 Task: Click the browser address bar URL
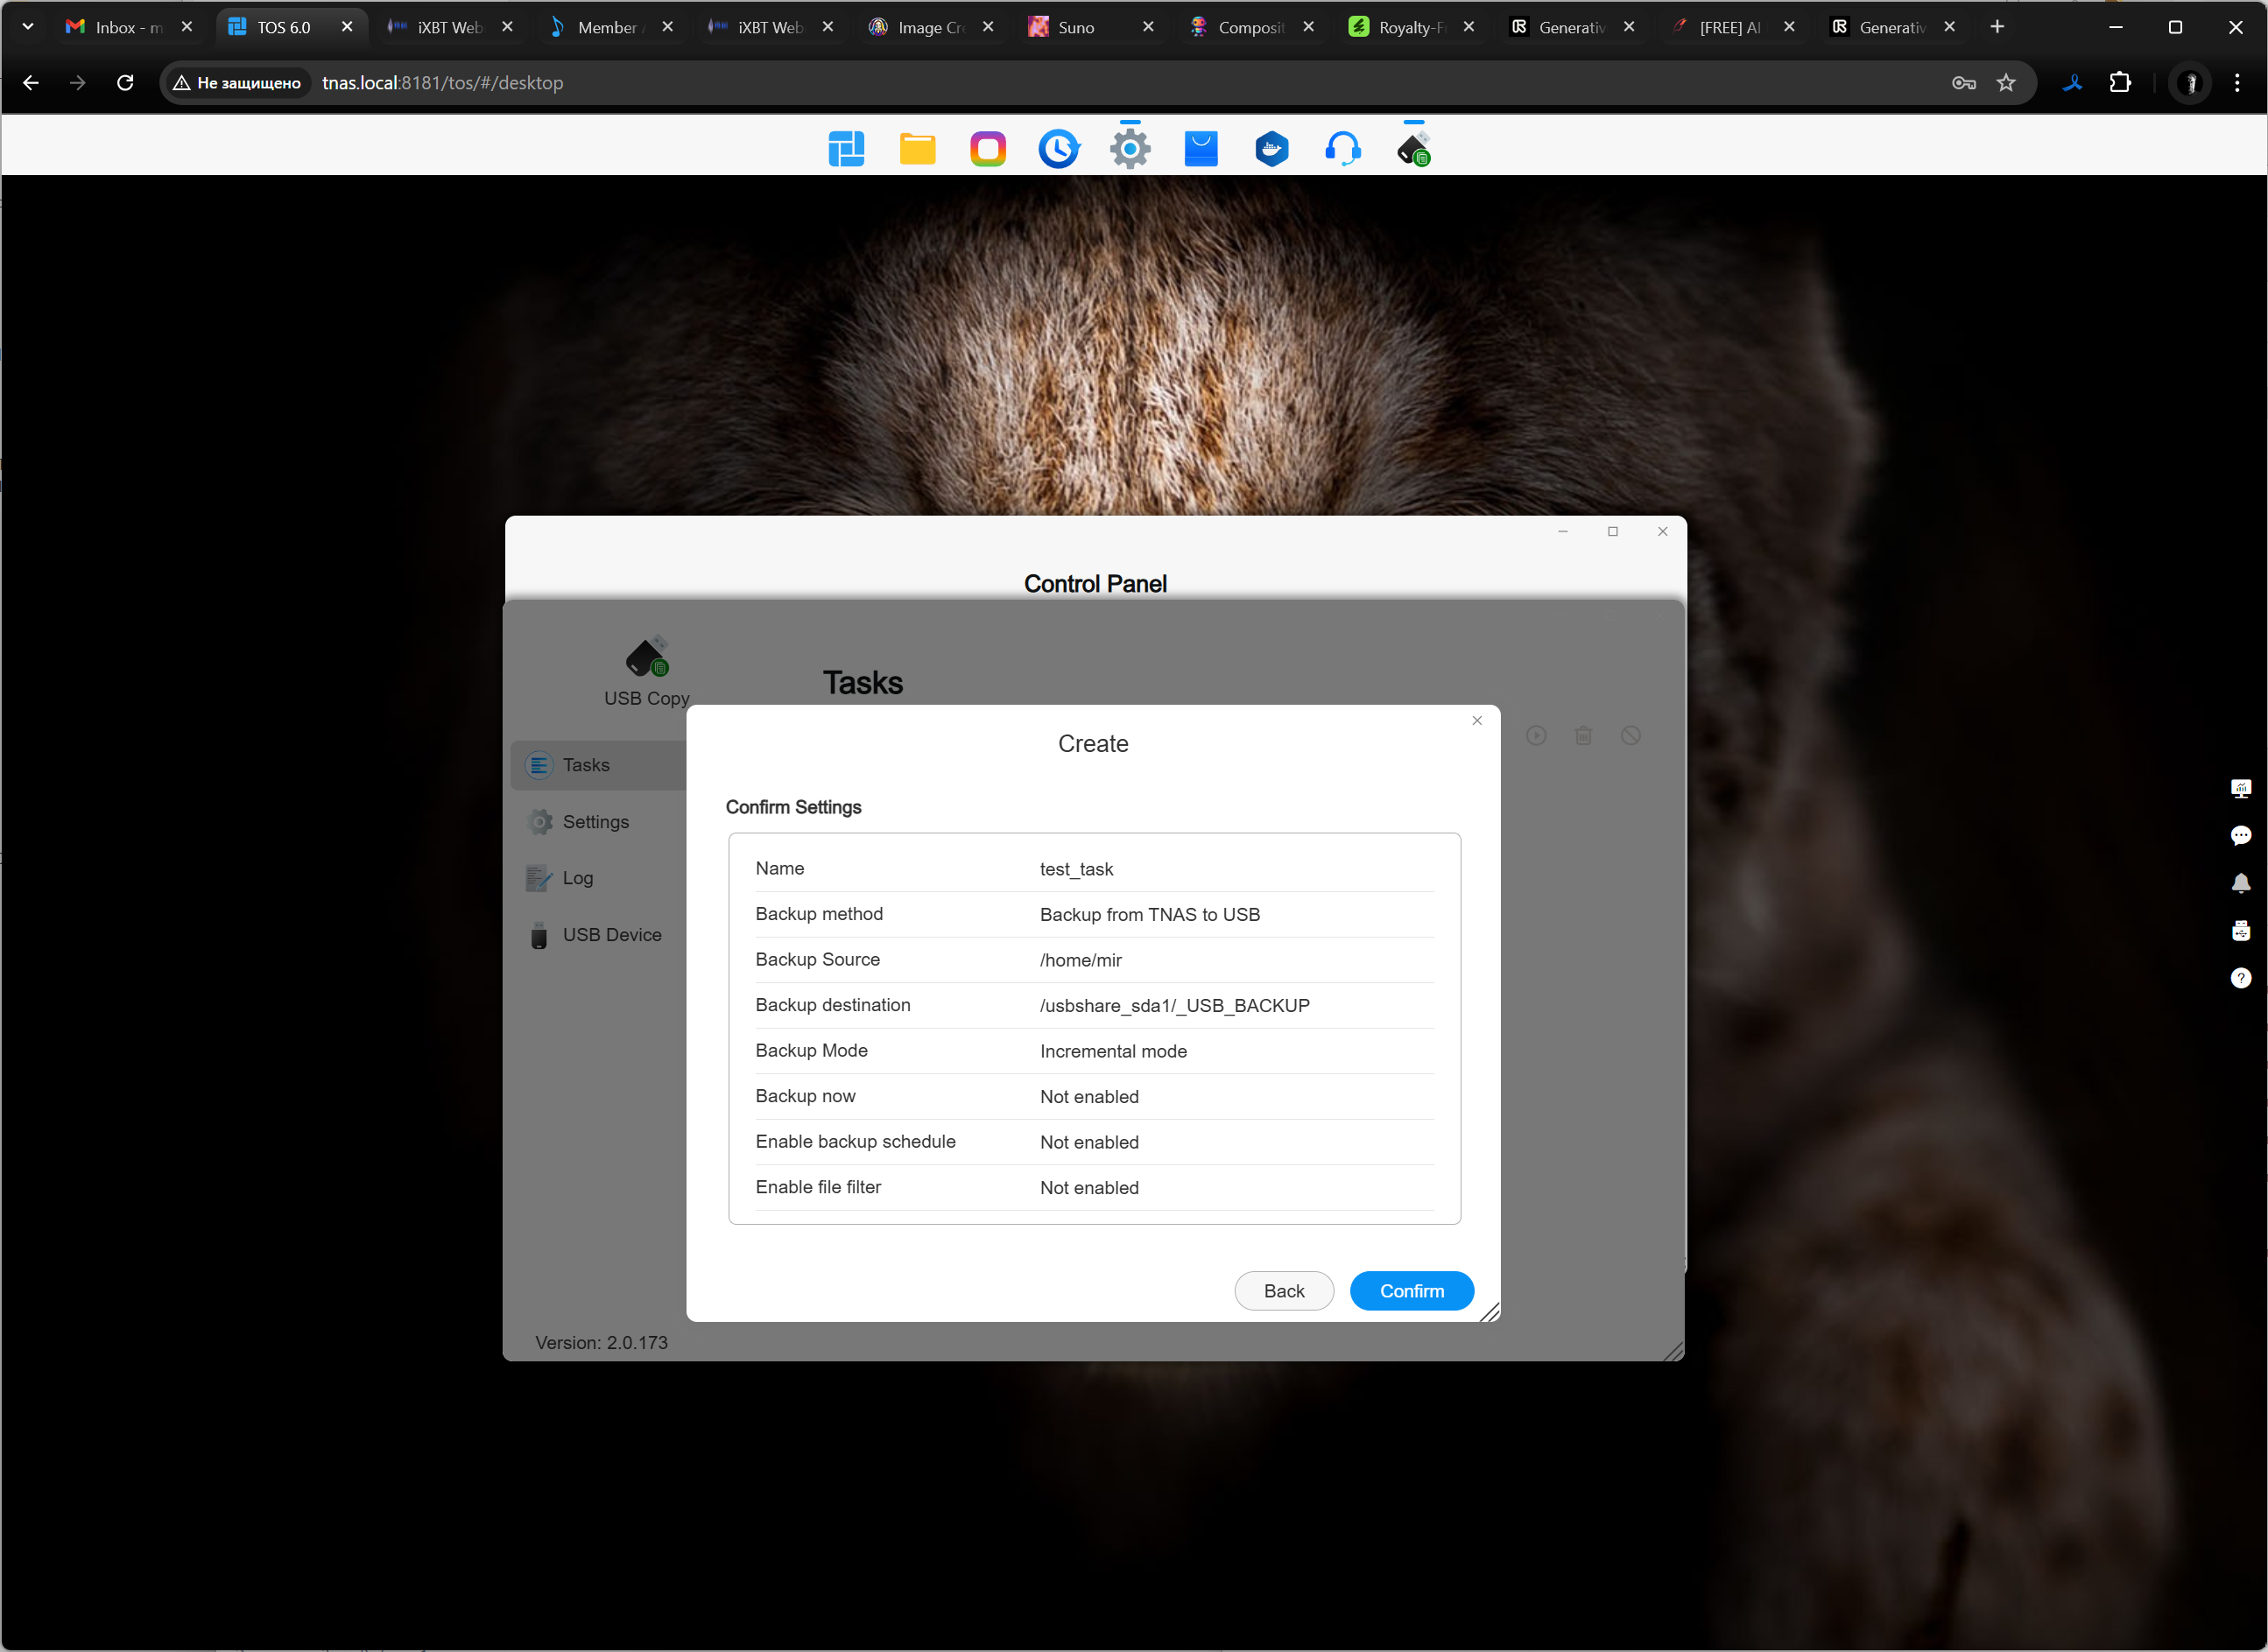click(443, 83)
